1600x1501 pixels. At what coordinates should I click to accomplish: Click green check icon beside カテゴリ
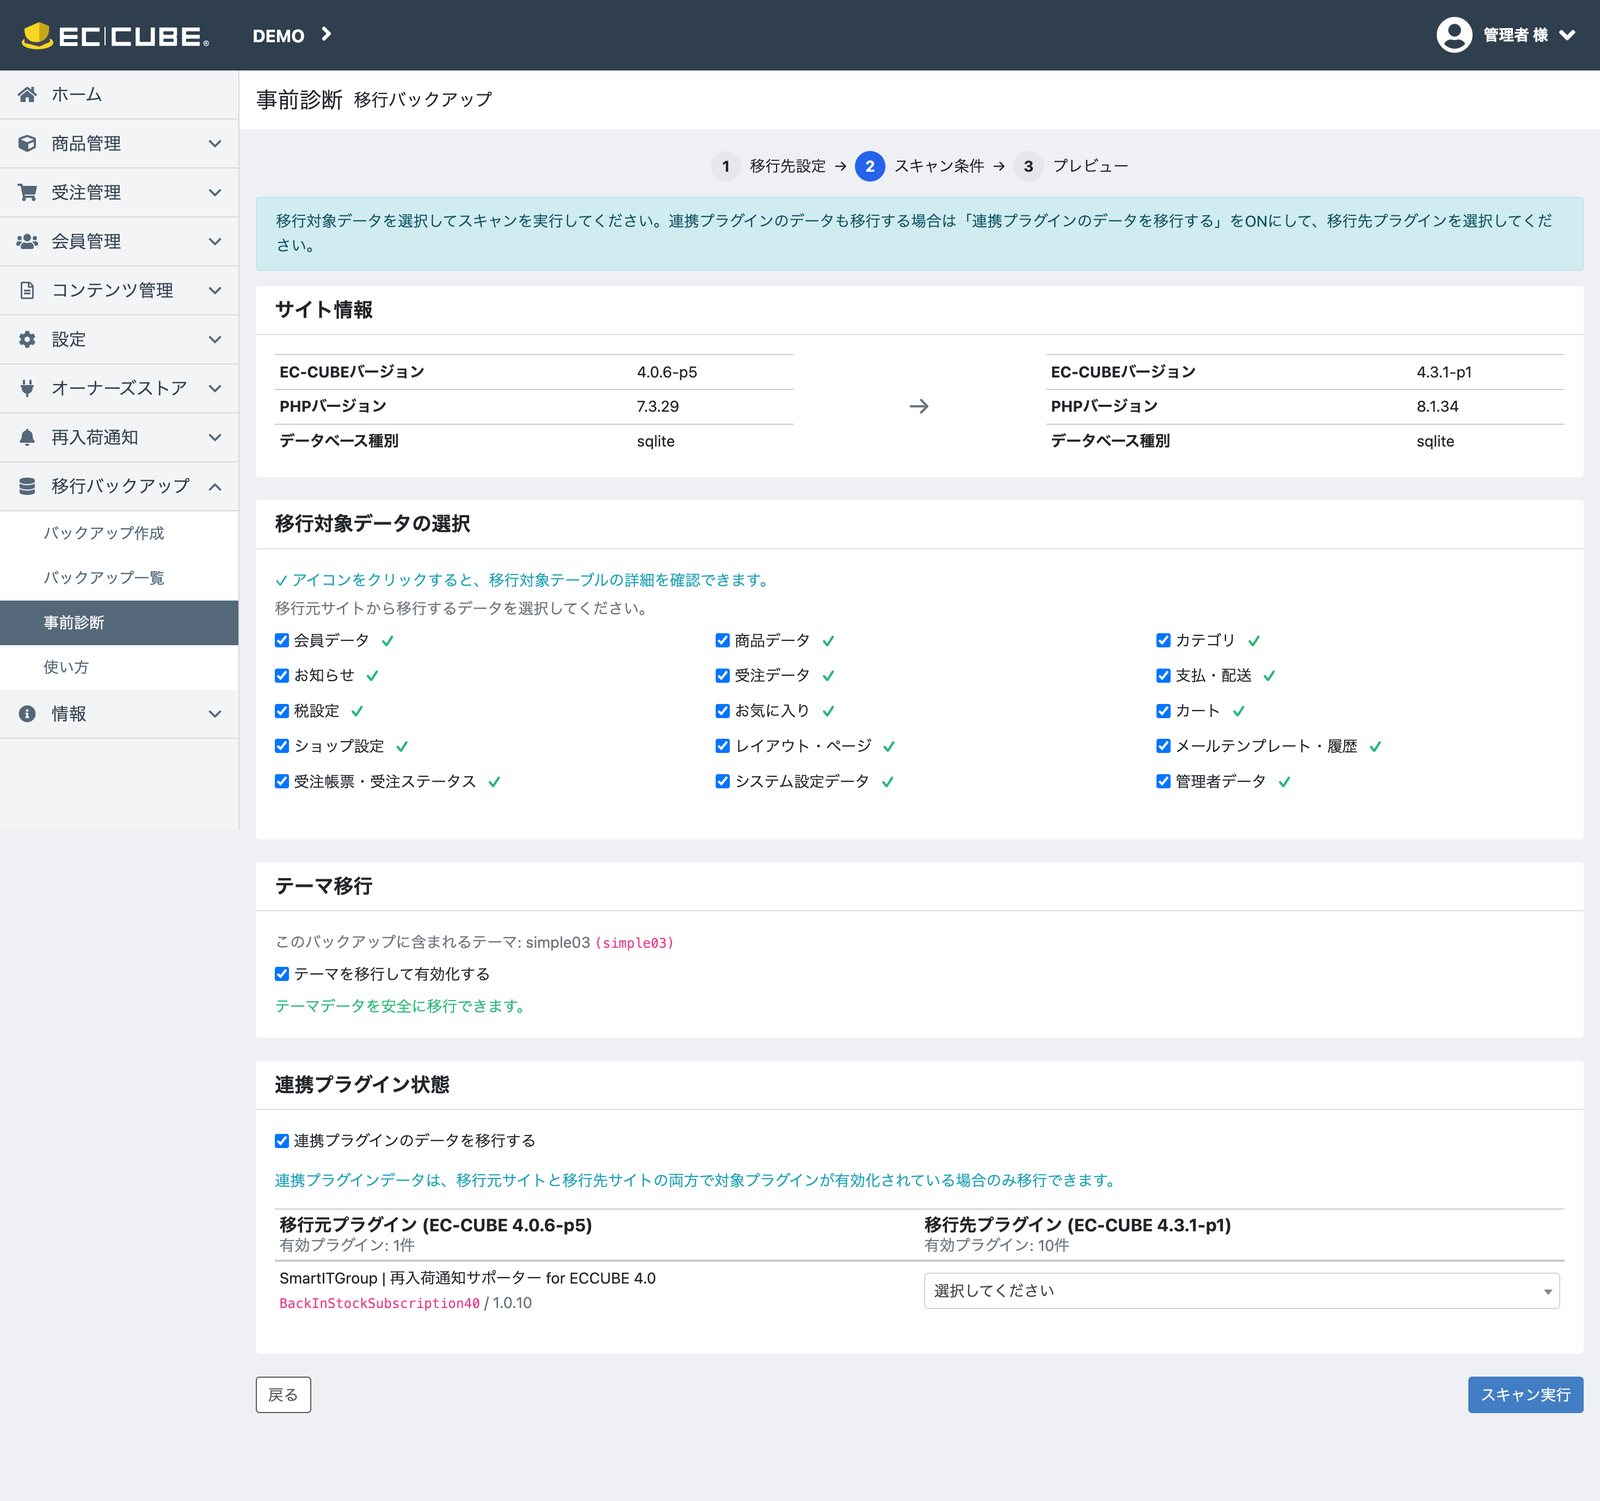coord(1254,641)
